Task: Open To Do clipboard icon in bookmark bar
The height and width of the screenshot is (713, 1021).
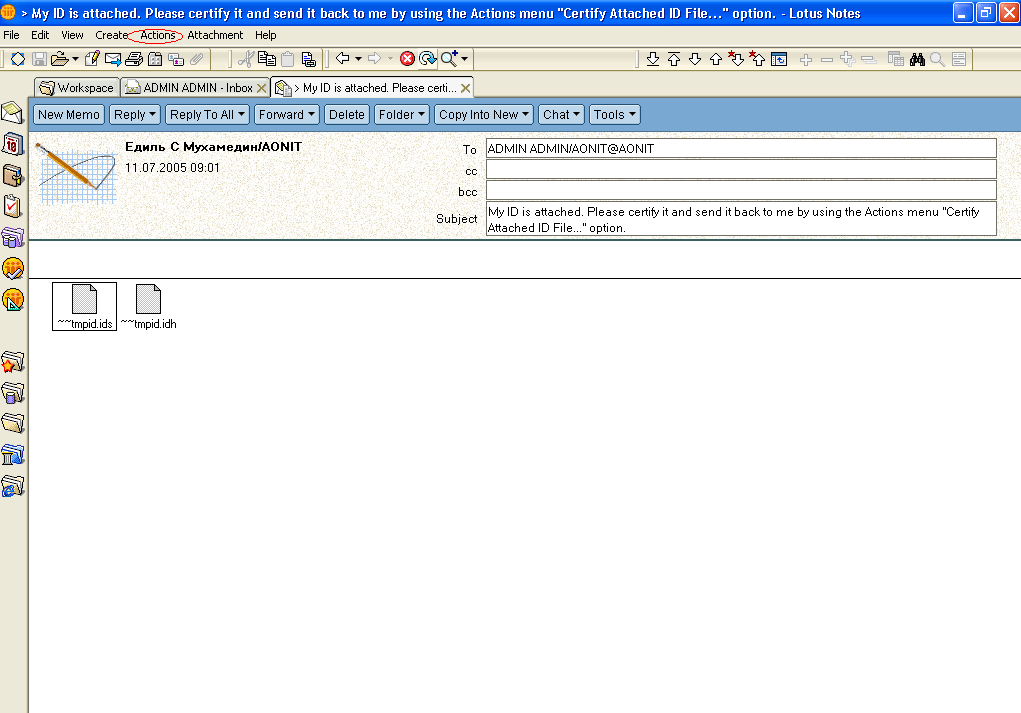Action: [x=12, y=206]
